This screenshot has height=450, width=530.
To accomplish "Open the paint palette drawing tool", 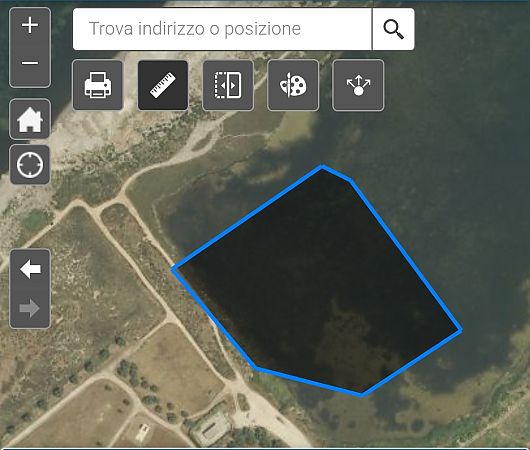I will coord(293,85).
